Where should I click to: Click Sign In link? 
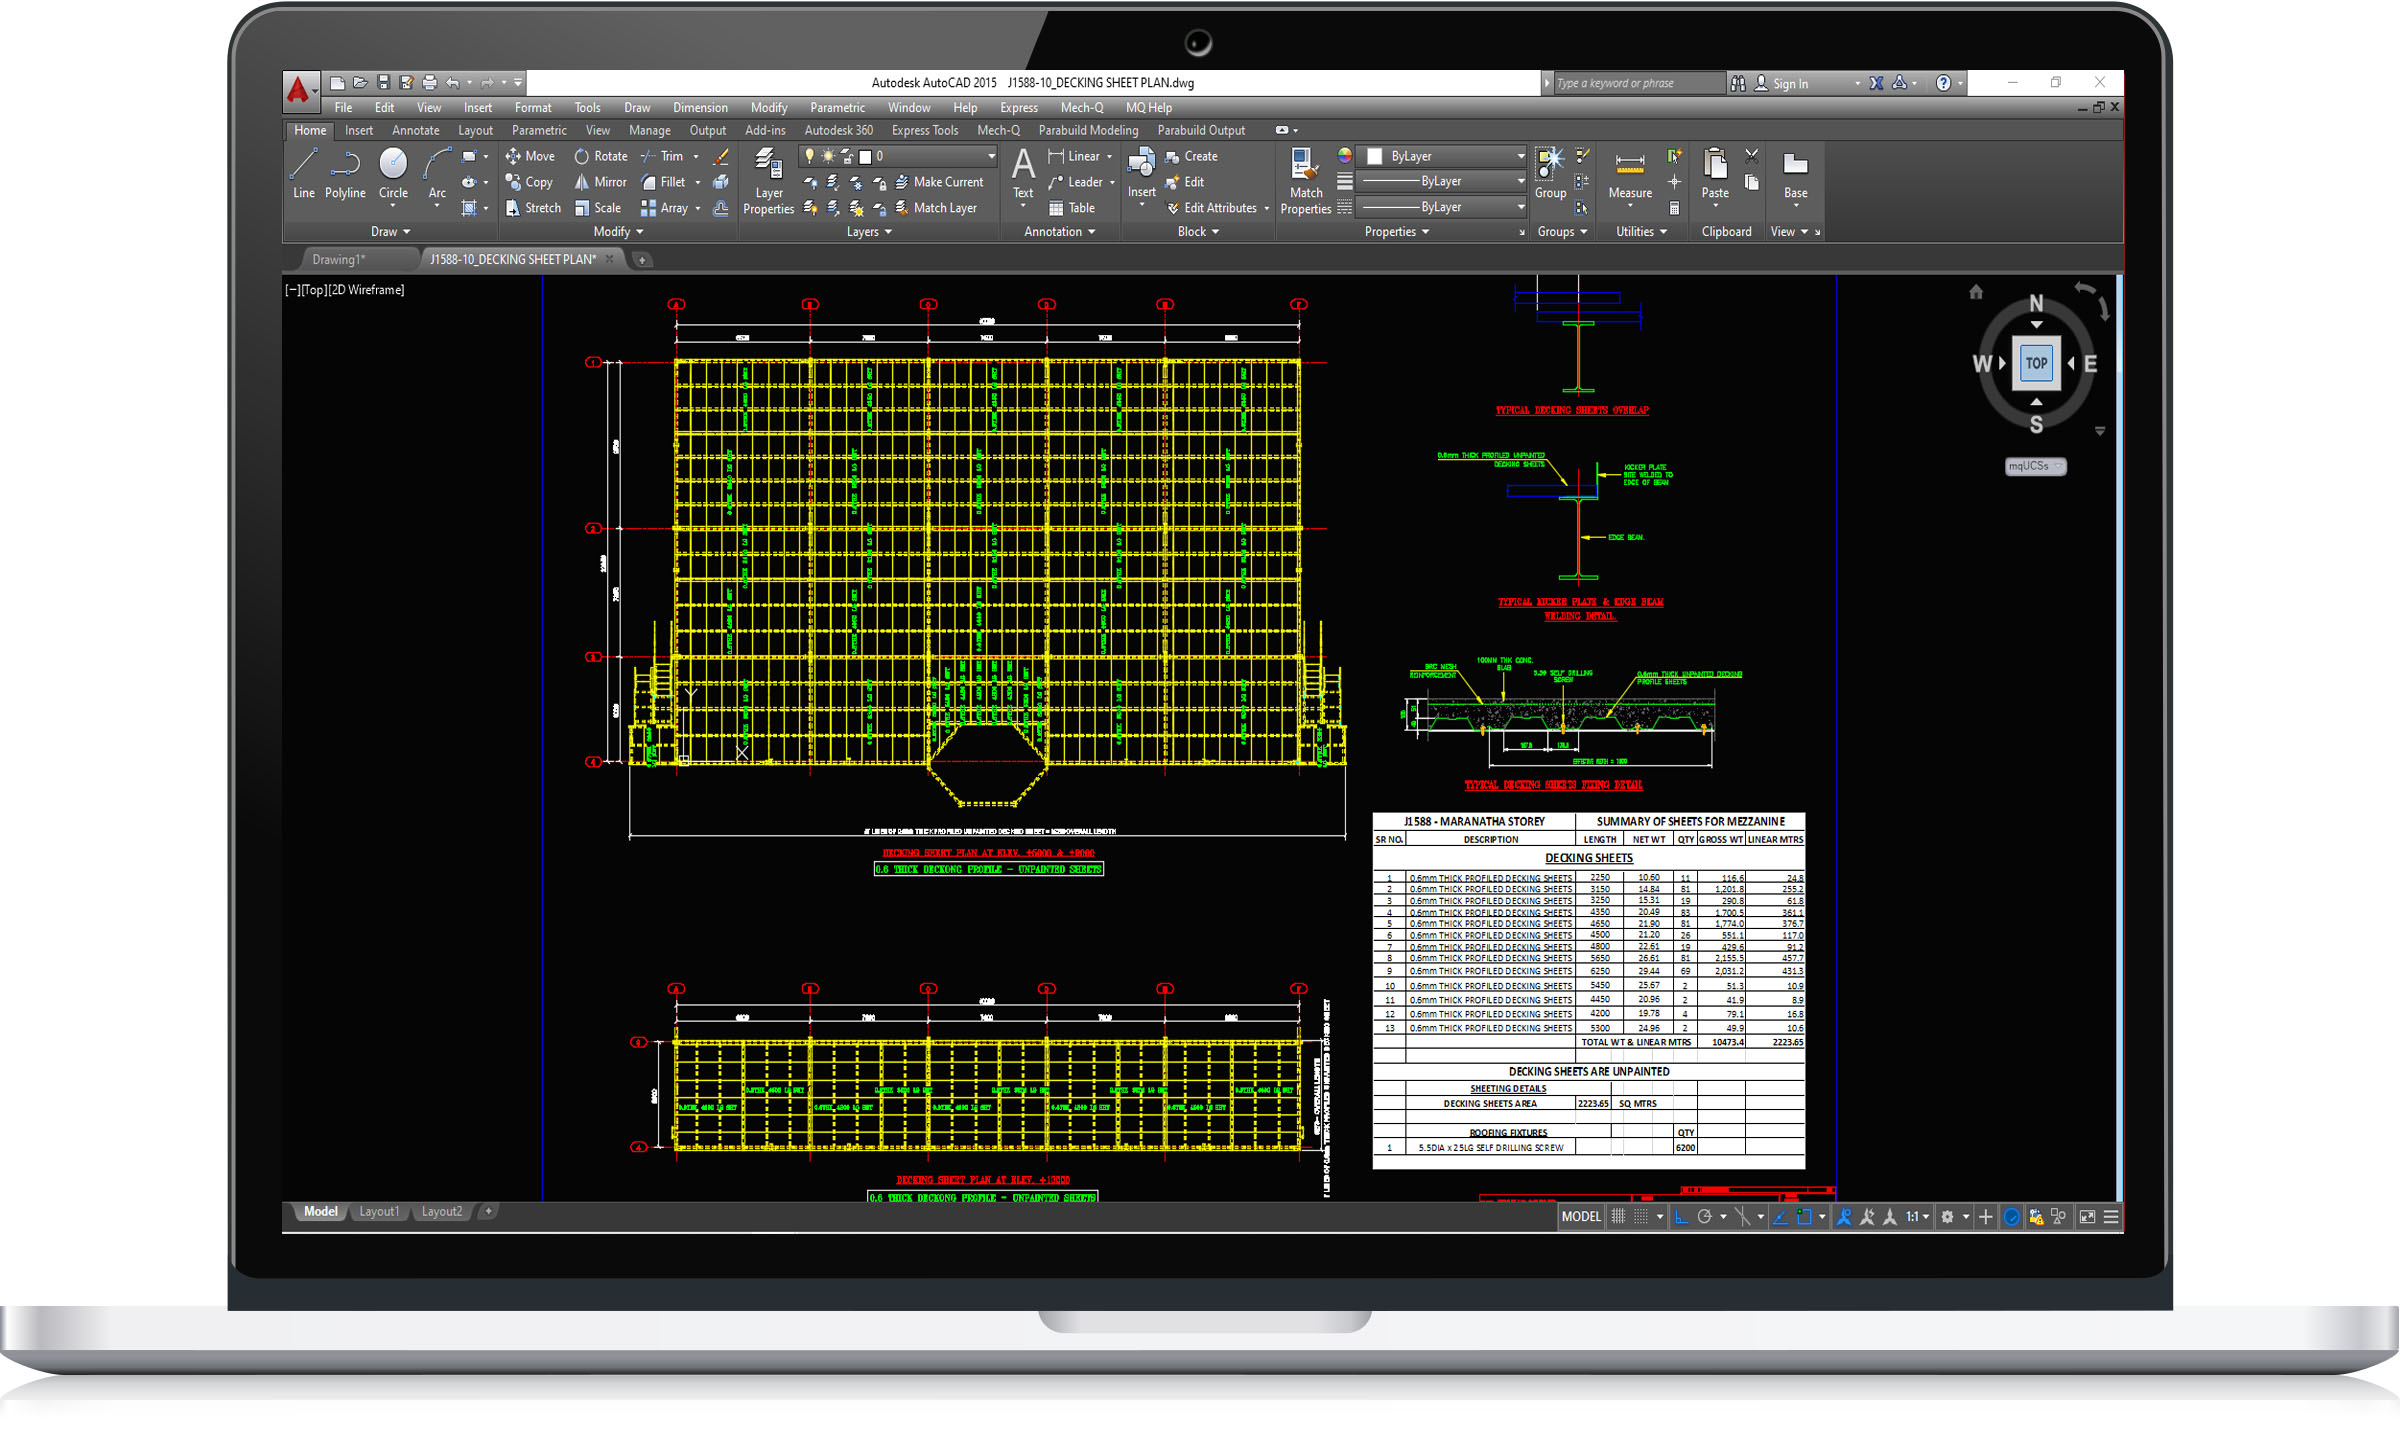(x=1789, y=84)
